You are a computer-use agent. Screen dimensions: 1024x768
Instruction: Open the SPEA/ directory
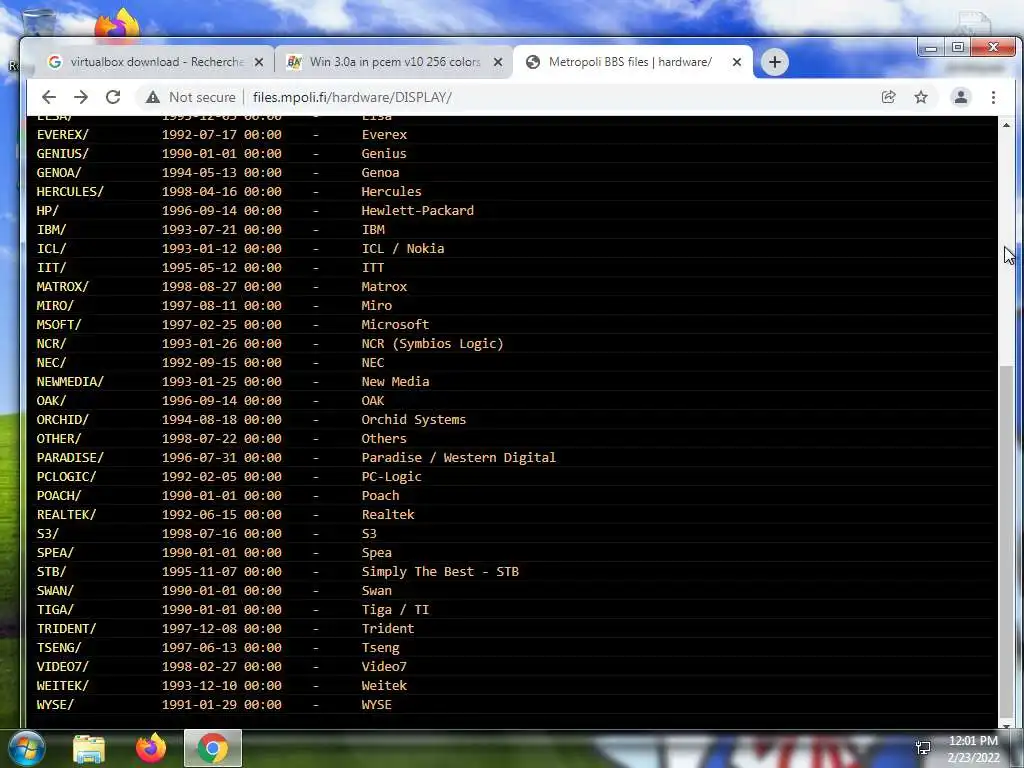click(55, 552)
